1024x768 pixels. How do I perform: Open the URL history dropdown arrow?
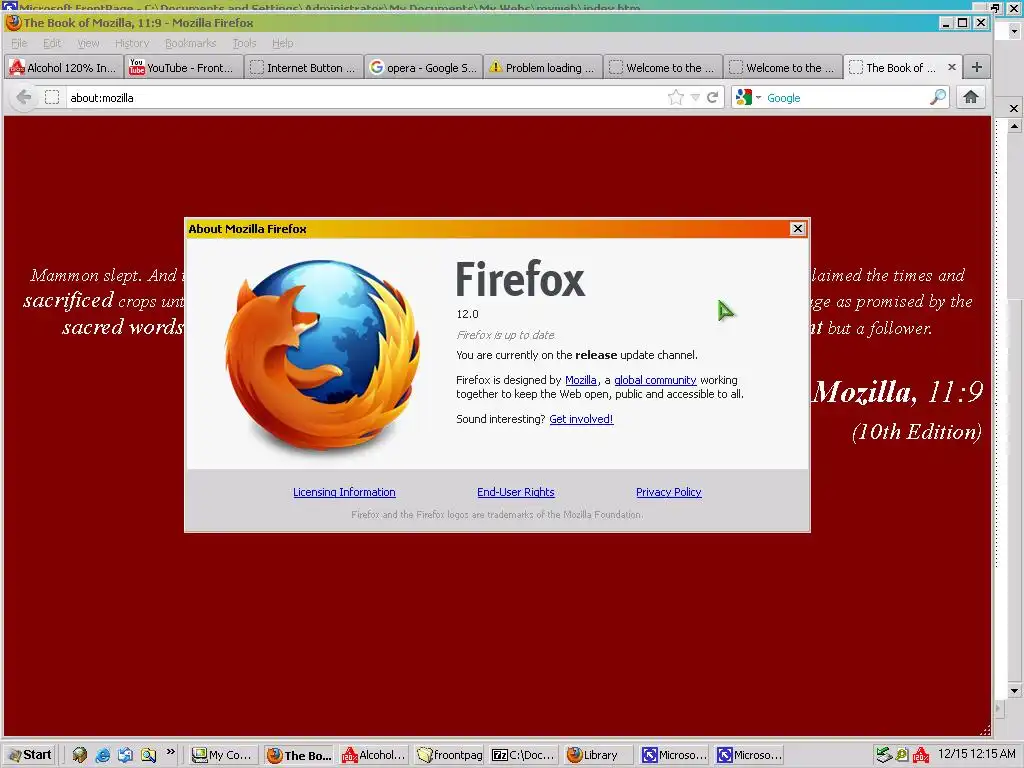695,98
